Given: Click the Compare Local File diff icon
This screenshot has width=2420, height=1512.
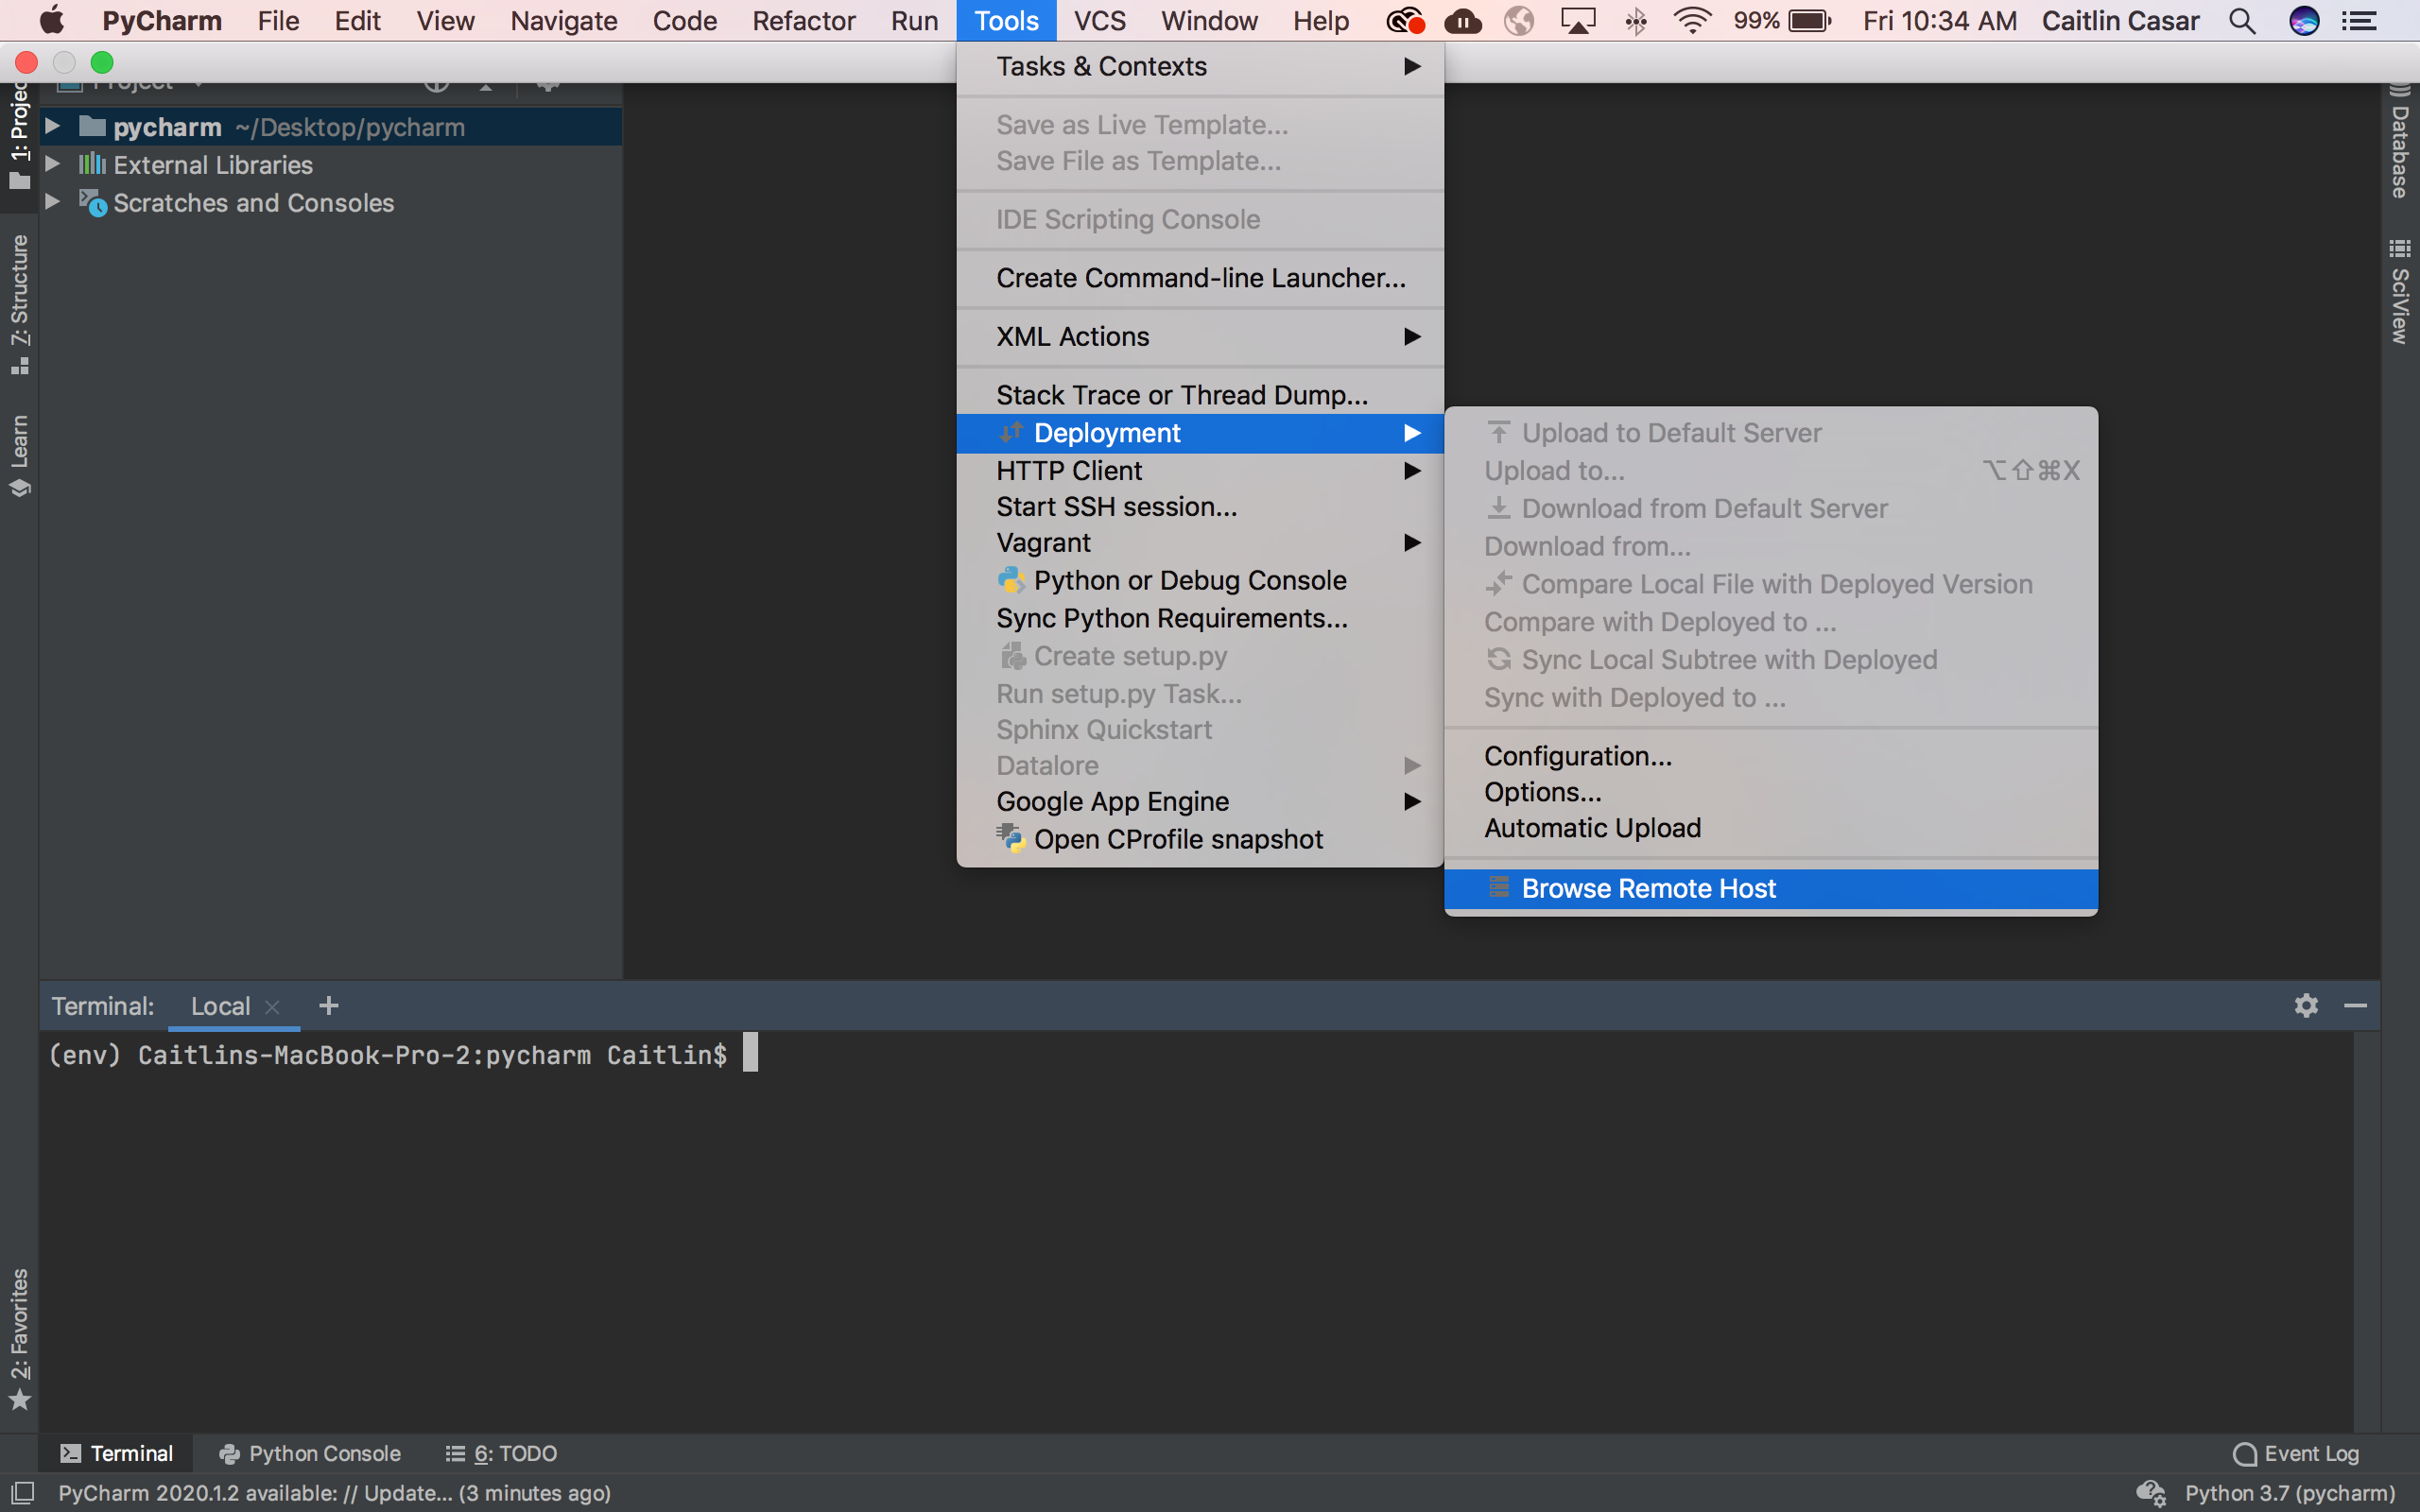Looking at the screenshot, I should [x=1498, y=583].
